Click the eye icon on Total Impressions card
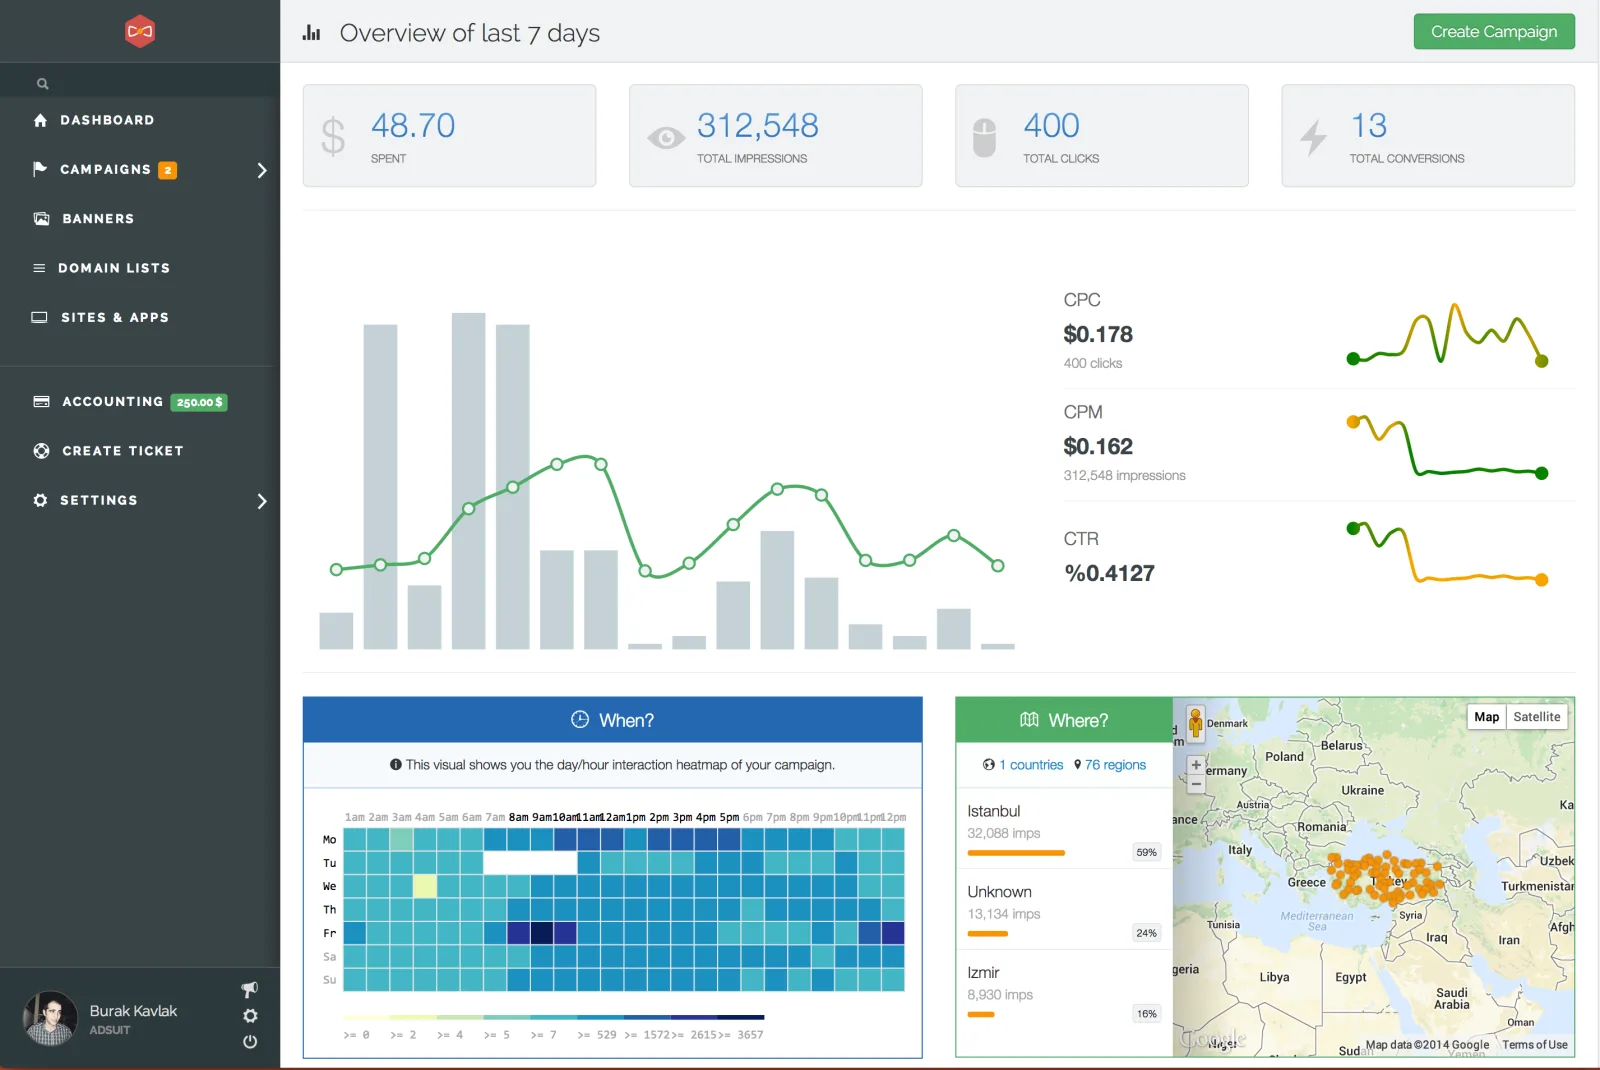This screenshot has width=1600, height=1070. click(x=666, y=138)
